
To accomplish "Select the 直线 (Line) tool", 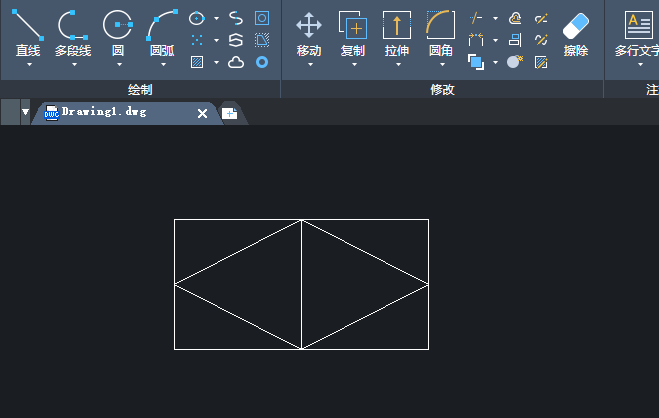I will pos(28,32).
